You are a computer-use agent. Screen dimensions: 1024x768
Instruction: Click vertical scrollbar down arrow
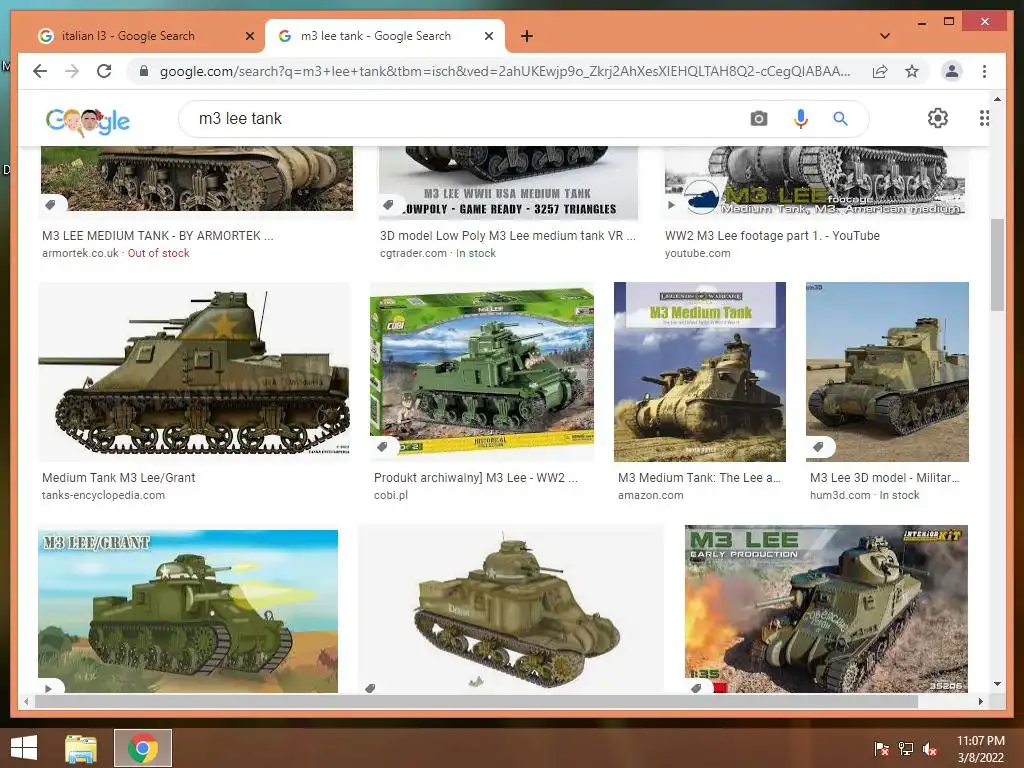[x=997, y=684]
